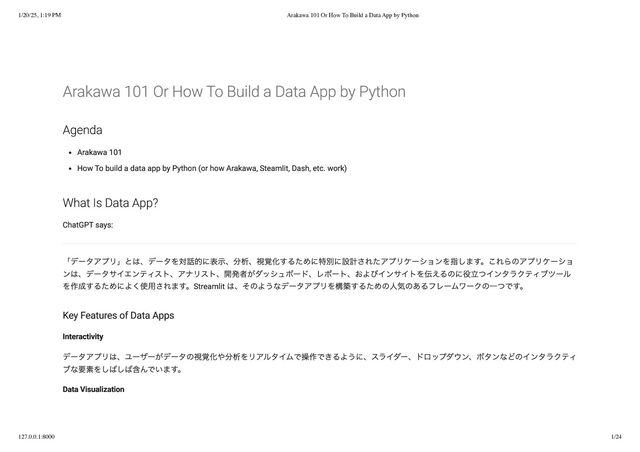
Task: Click the Interactivity subheading
Action: click(83, 336)
